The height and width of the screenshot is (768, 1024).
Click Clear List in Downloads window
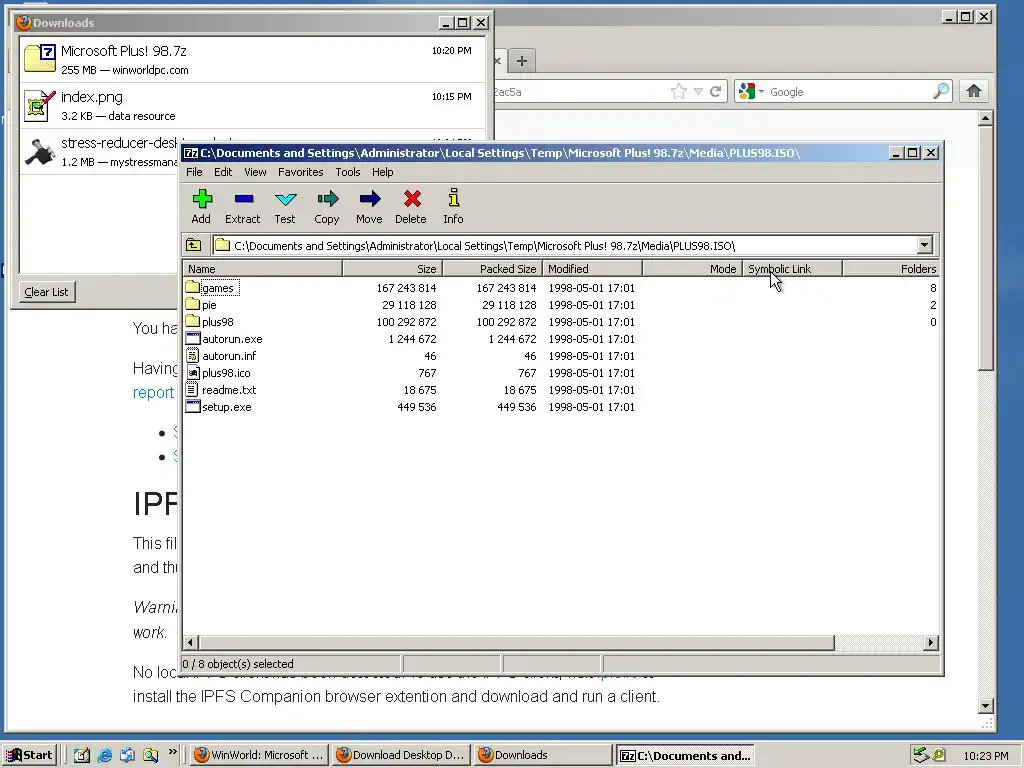[x=46, y=292]
